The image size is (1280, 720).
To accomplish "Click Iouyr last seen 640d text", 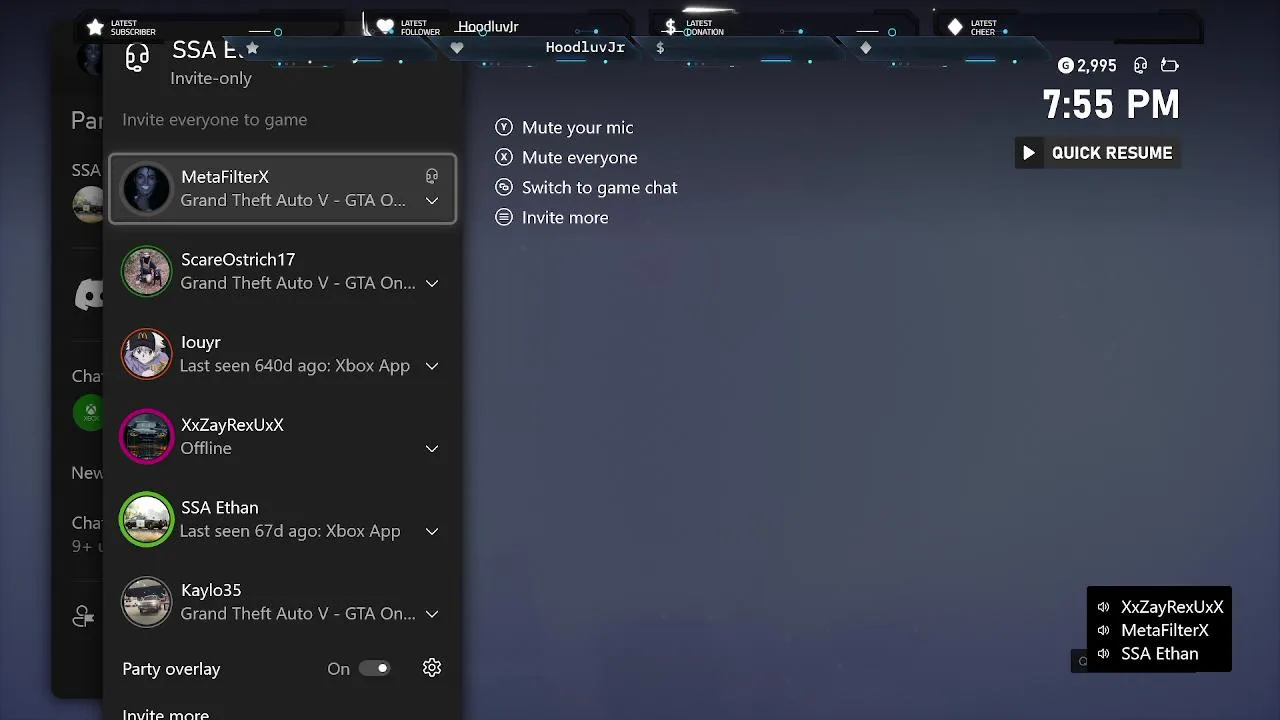I will point(295,366).
